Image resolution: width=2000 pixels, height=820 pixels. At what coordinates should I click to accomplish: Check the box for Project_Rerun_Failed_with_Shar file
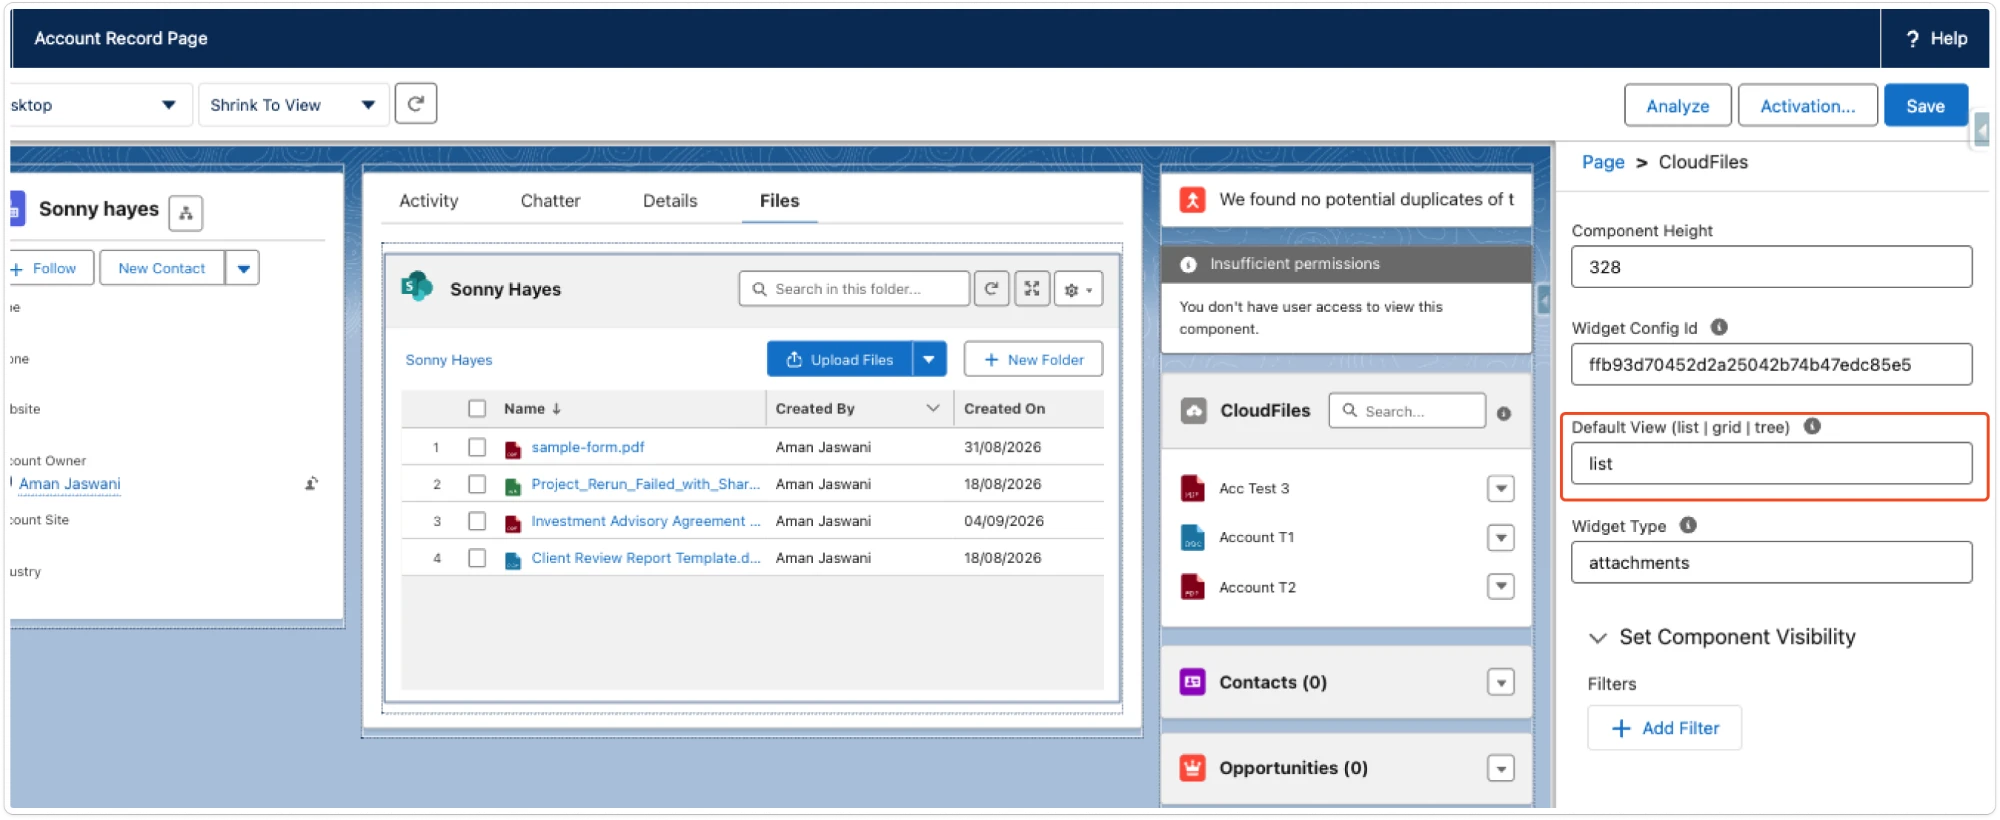coord(477,484)
